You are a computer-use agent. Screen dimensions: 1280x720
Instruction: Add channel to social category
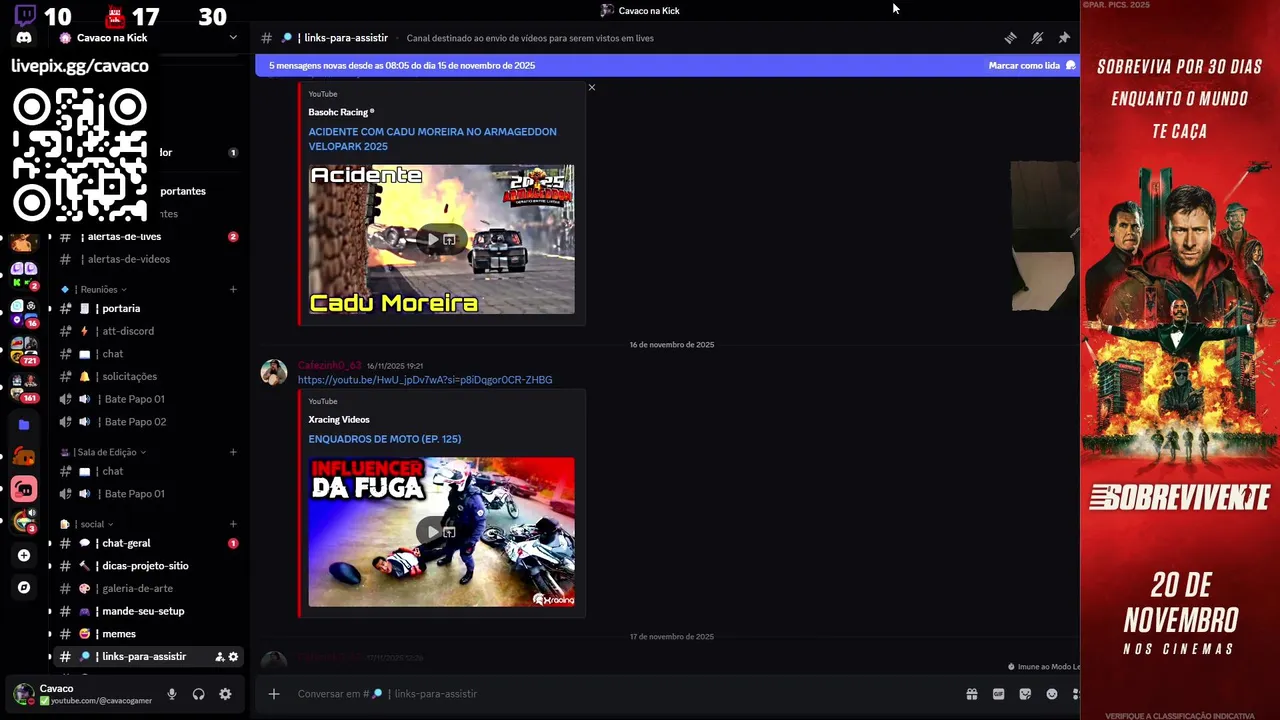coord(233,524)
